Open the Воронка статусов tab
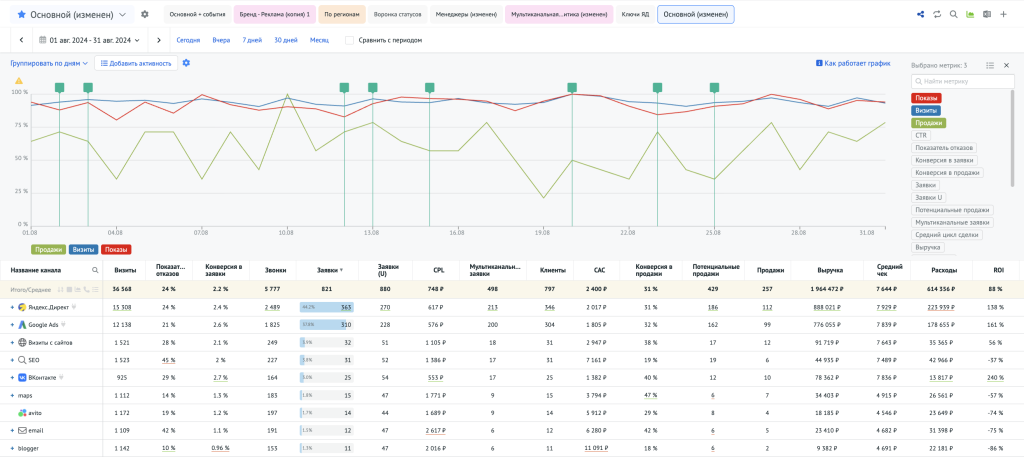 (x=397, y=15)
